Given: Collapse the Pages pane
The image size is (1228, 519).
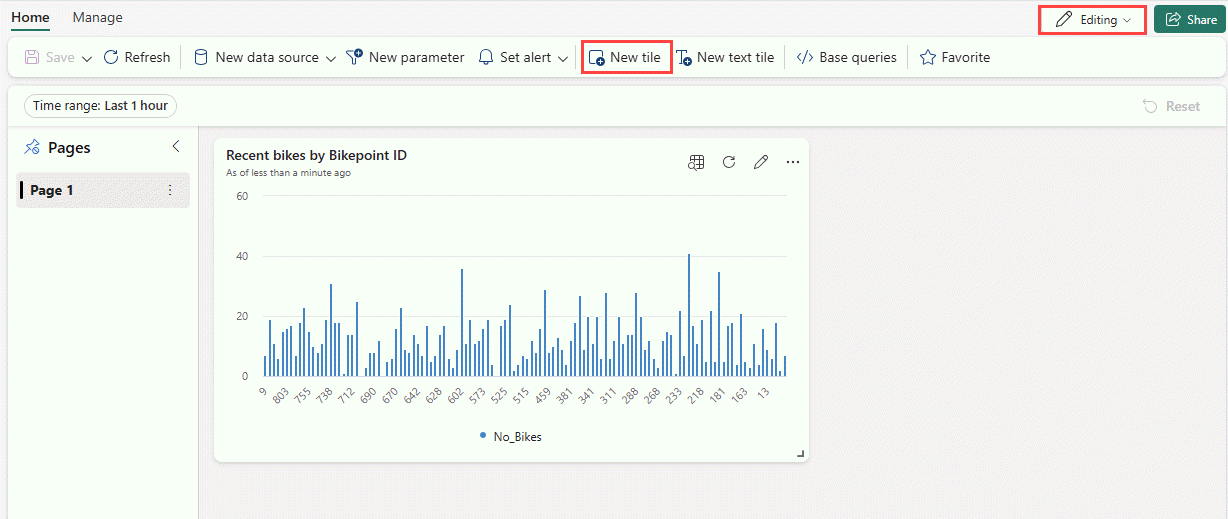Looking at the screenshot, I should (x=176, y=147).
